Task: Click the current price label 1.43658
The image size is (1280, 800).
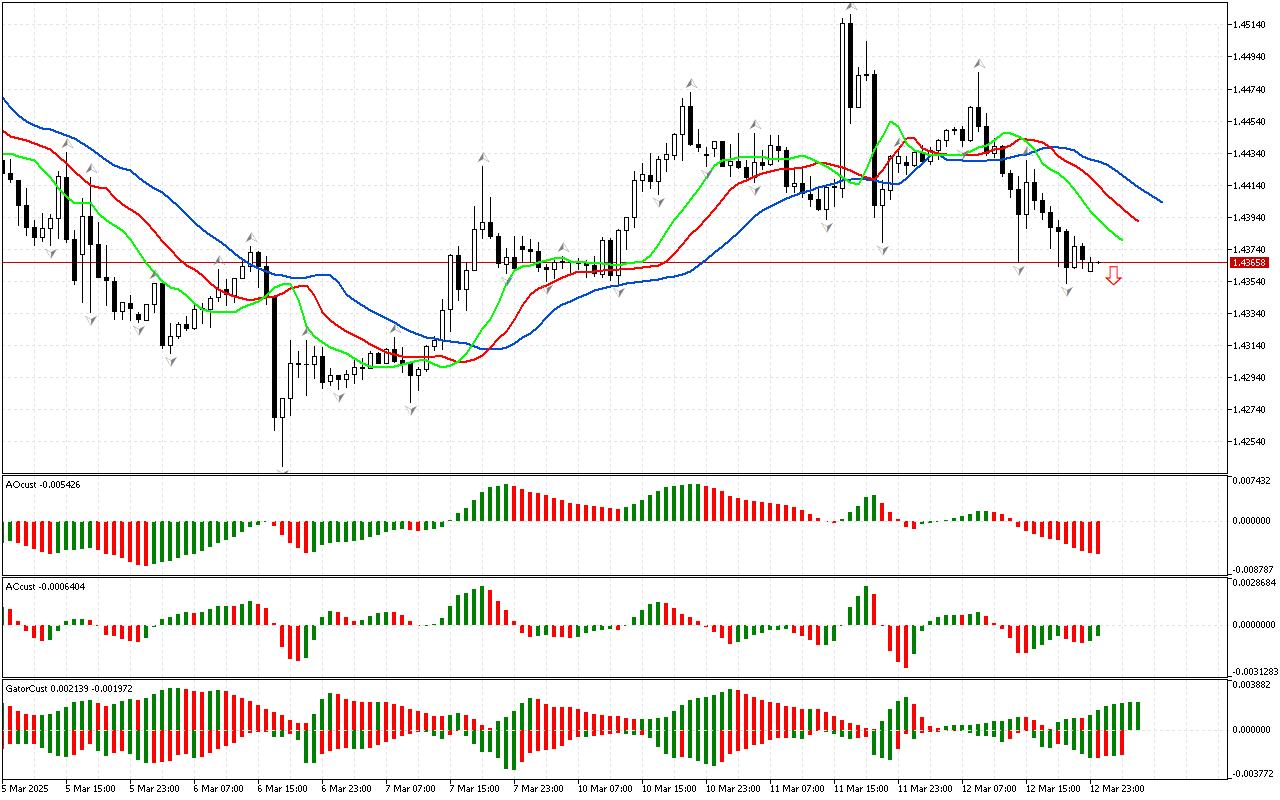Action: click(1249, 262)
